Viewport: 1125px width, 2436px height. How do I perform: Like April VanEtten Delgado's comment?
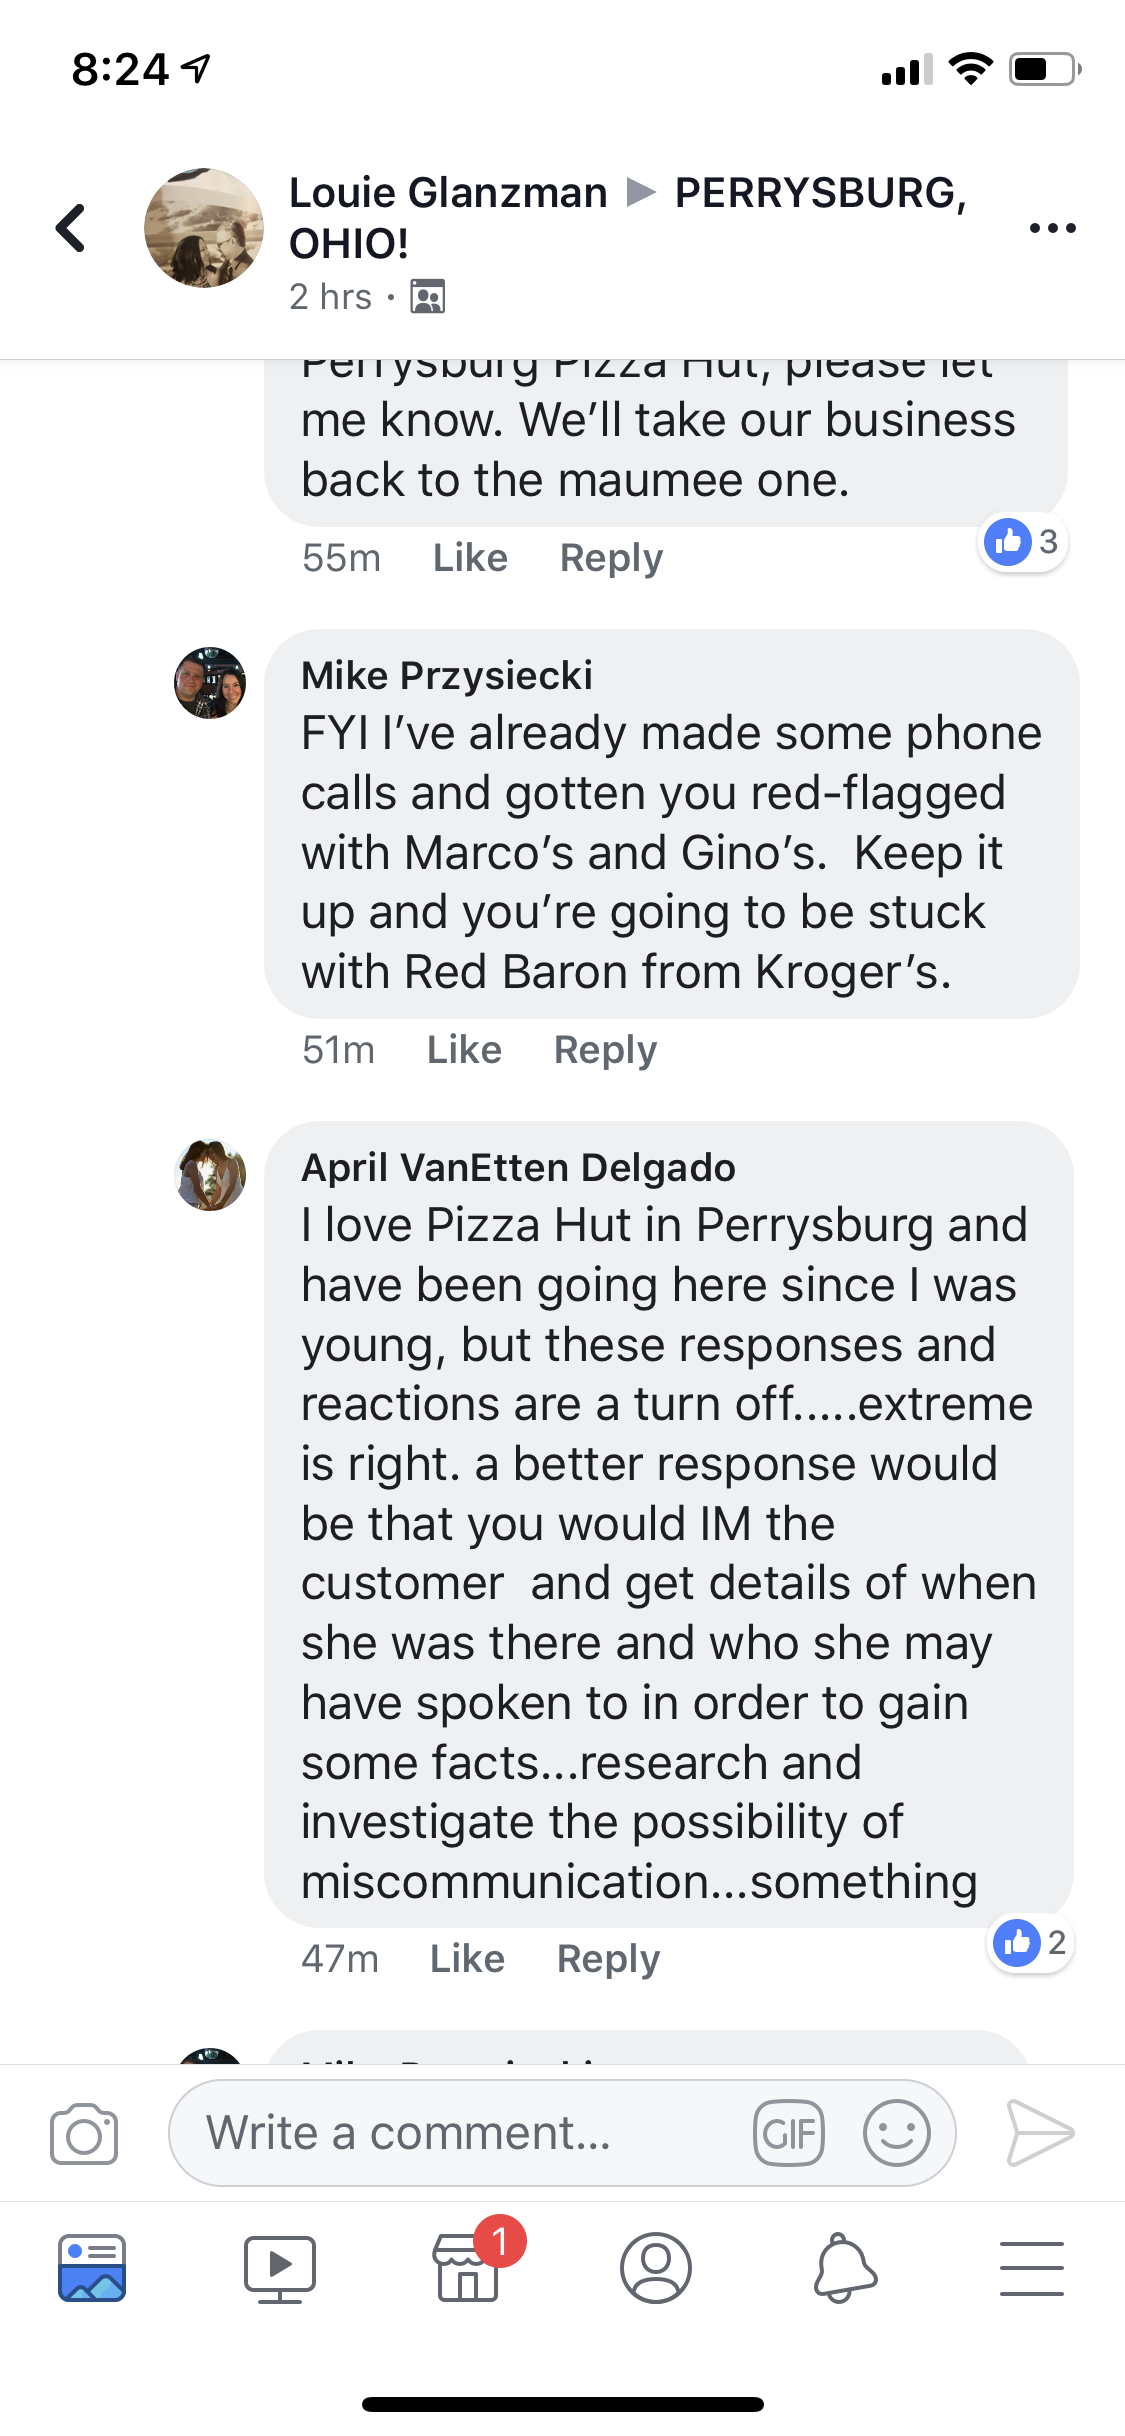(467, 1959)
